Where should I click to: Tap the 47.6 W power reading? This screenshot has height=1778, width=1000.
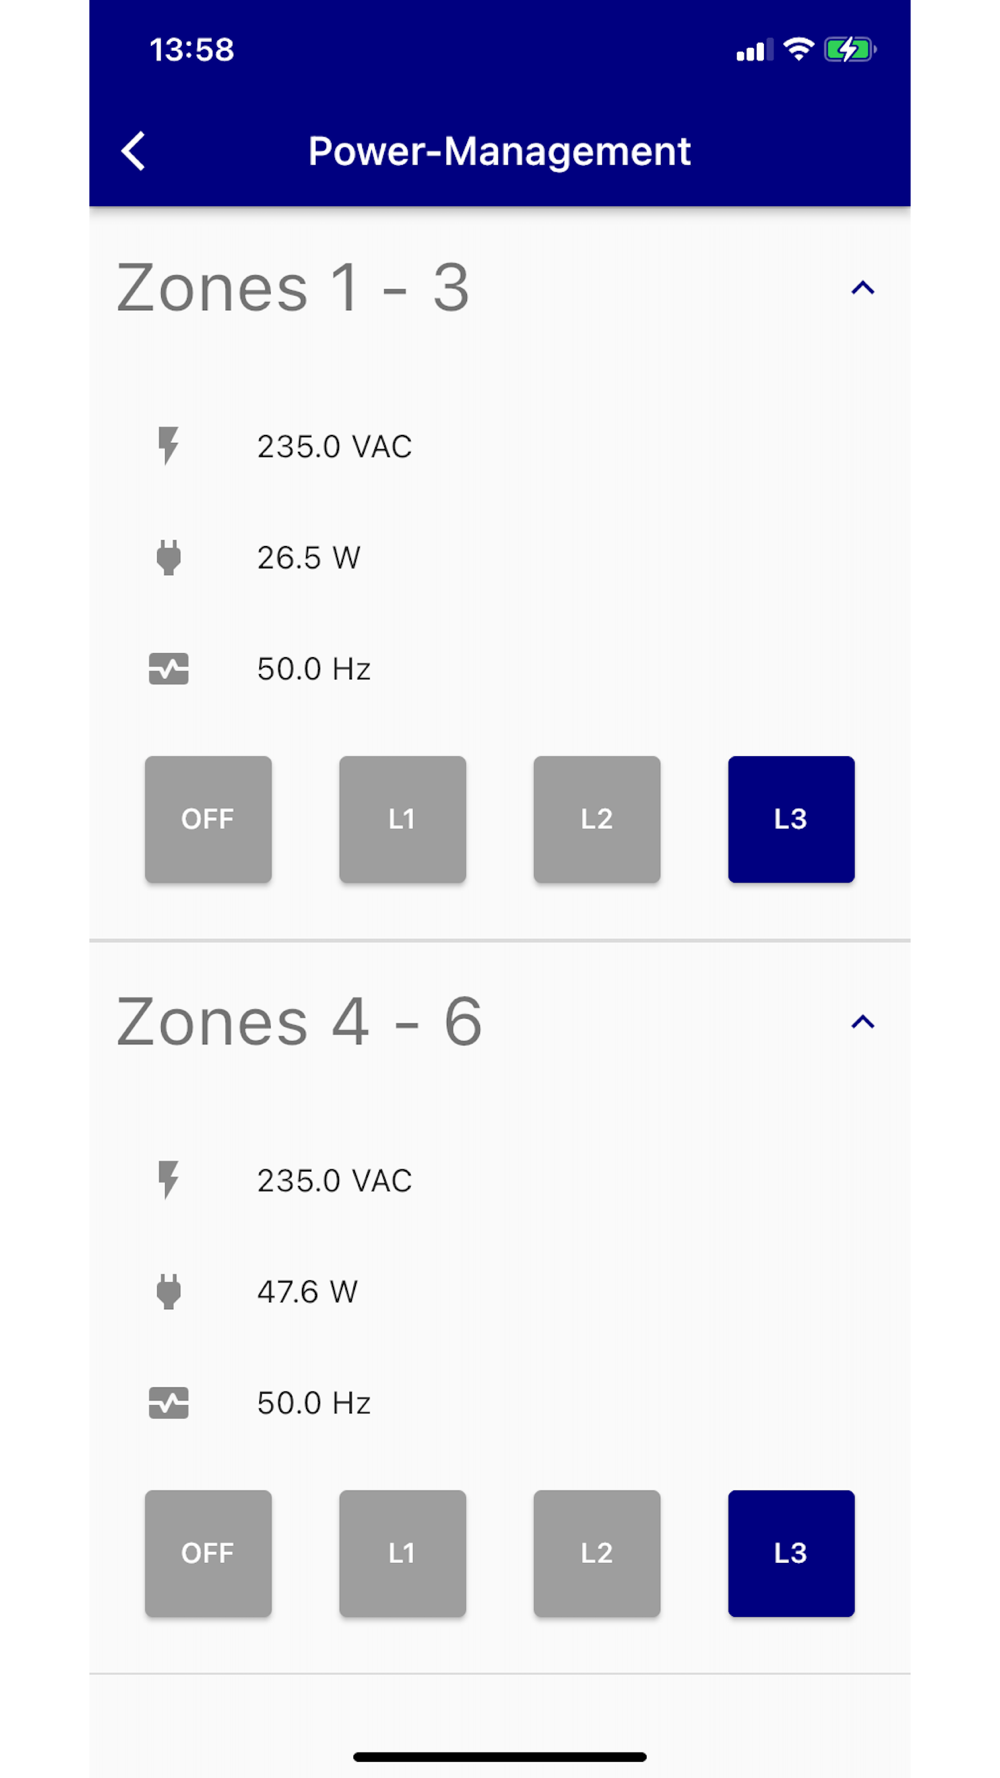click(x=307, y=1291)
